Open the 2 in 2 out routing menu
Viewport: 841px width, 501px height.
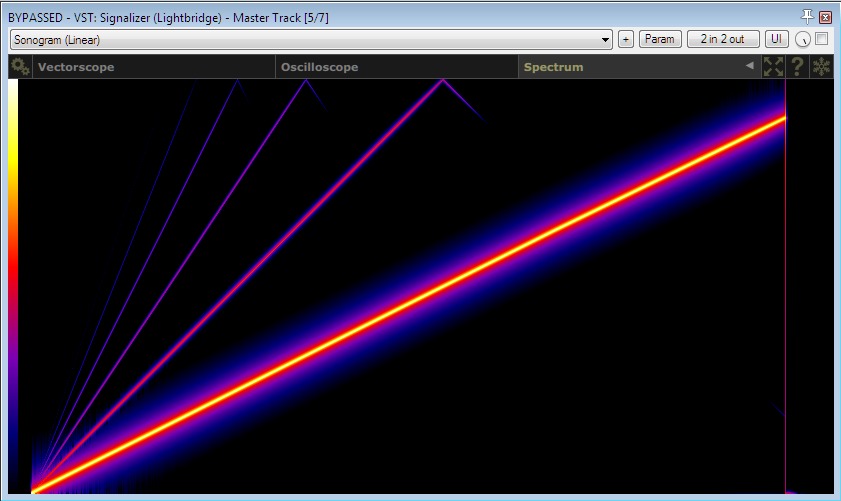722,39
